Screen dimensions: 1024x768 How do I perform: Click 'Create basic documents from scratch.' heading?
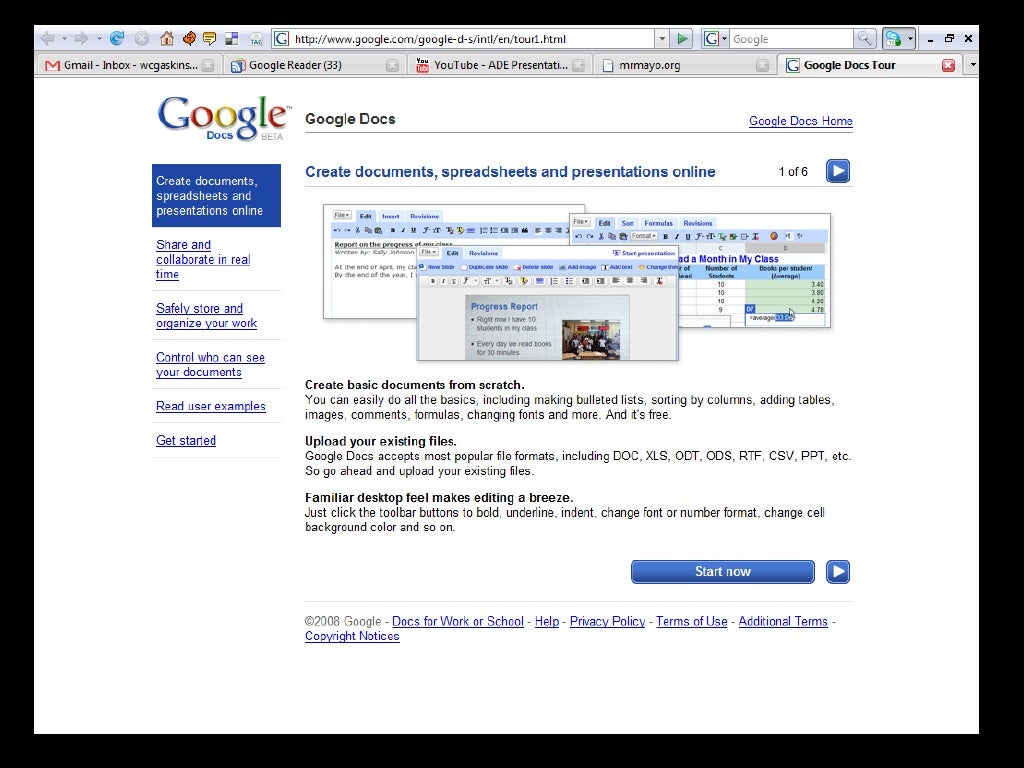click(415, 385)
